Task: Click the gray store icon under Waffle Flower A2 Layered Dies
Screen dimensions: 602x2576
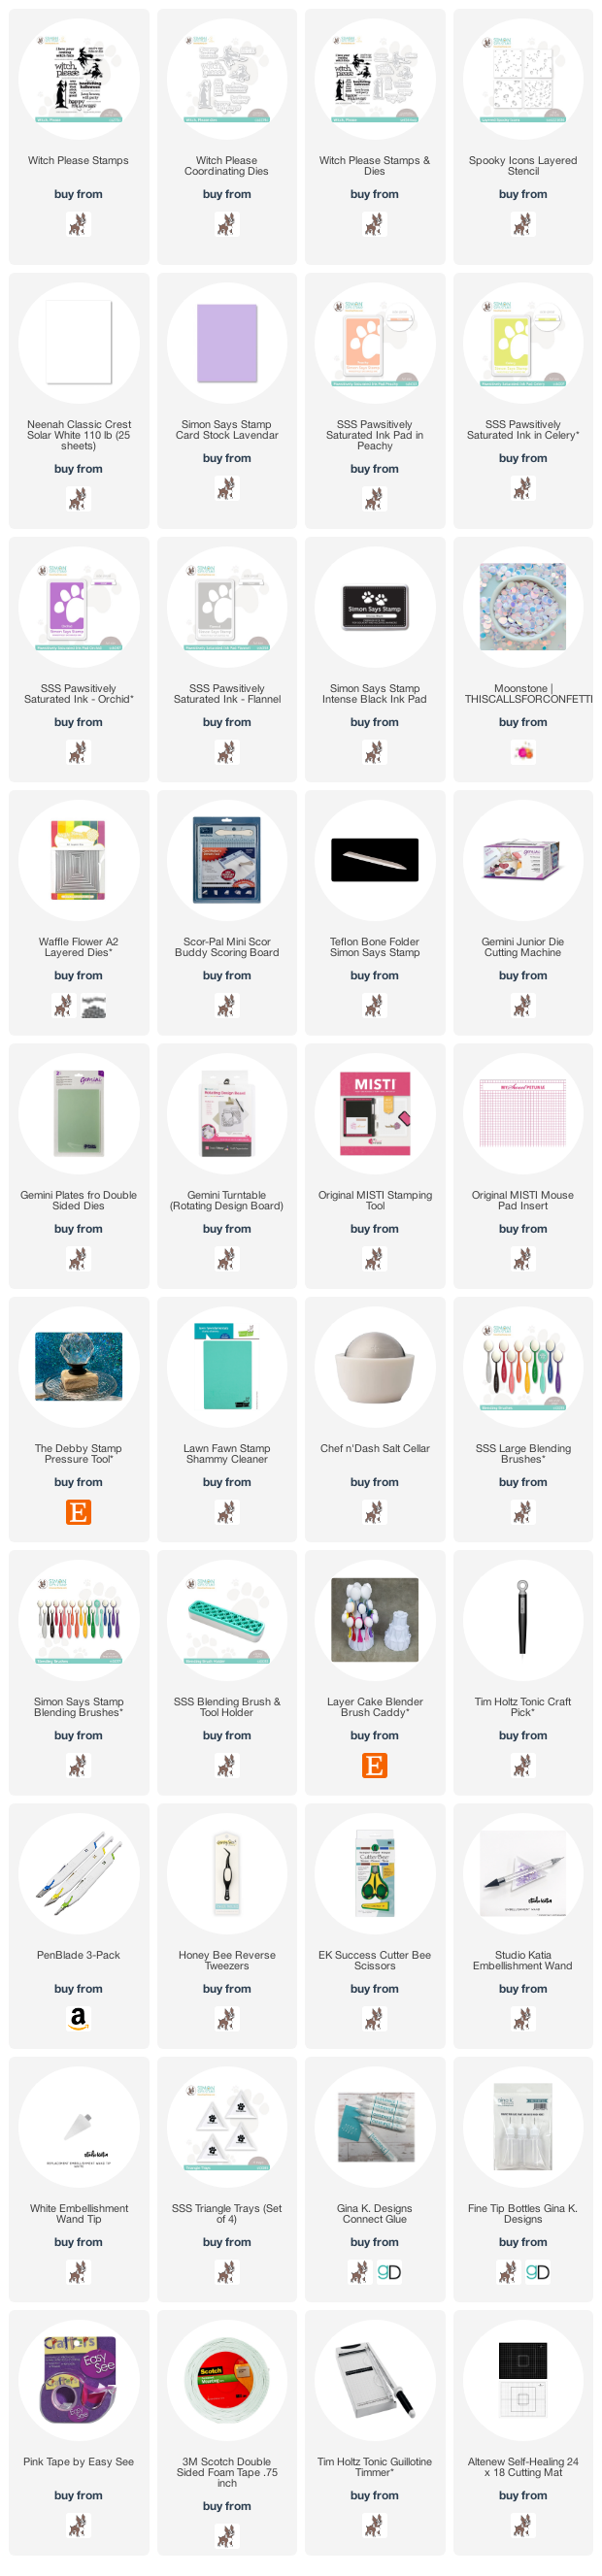Action: [93, 1006]
